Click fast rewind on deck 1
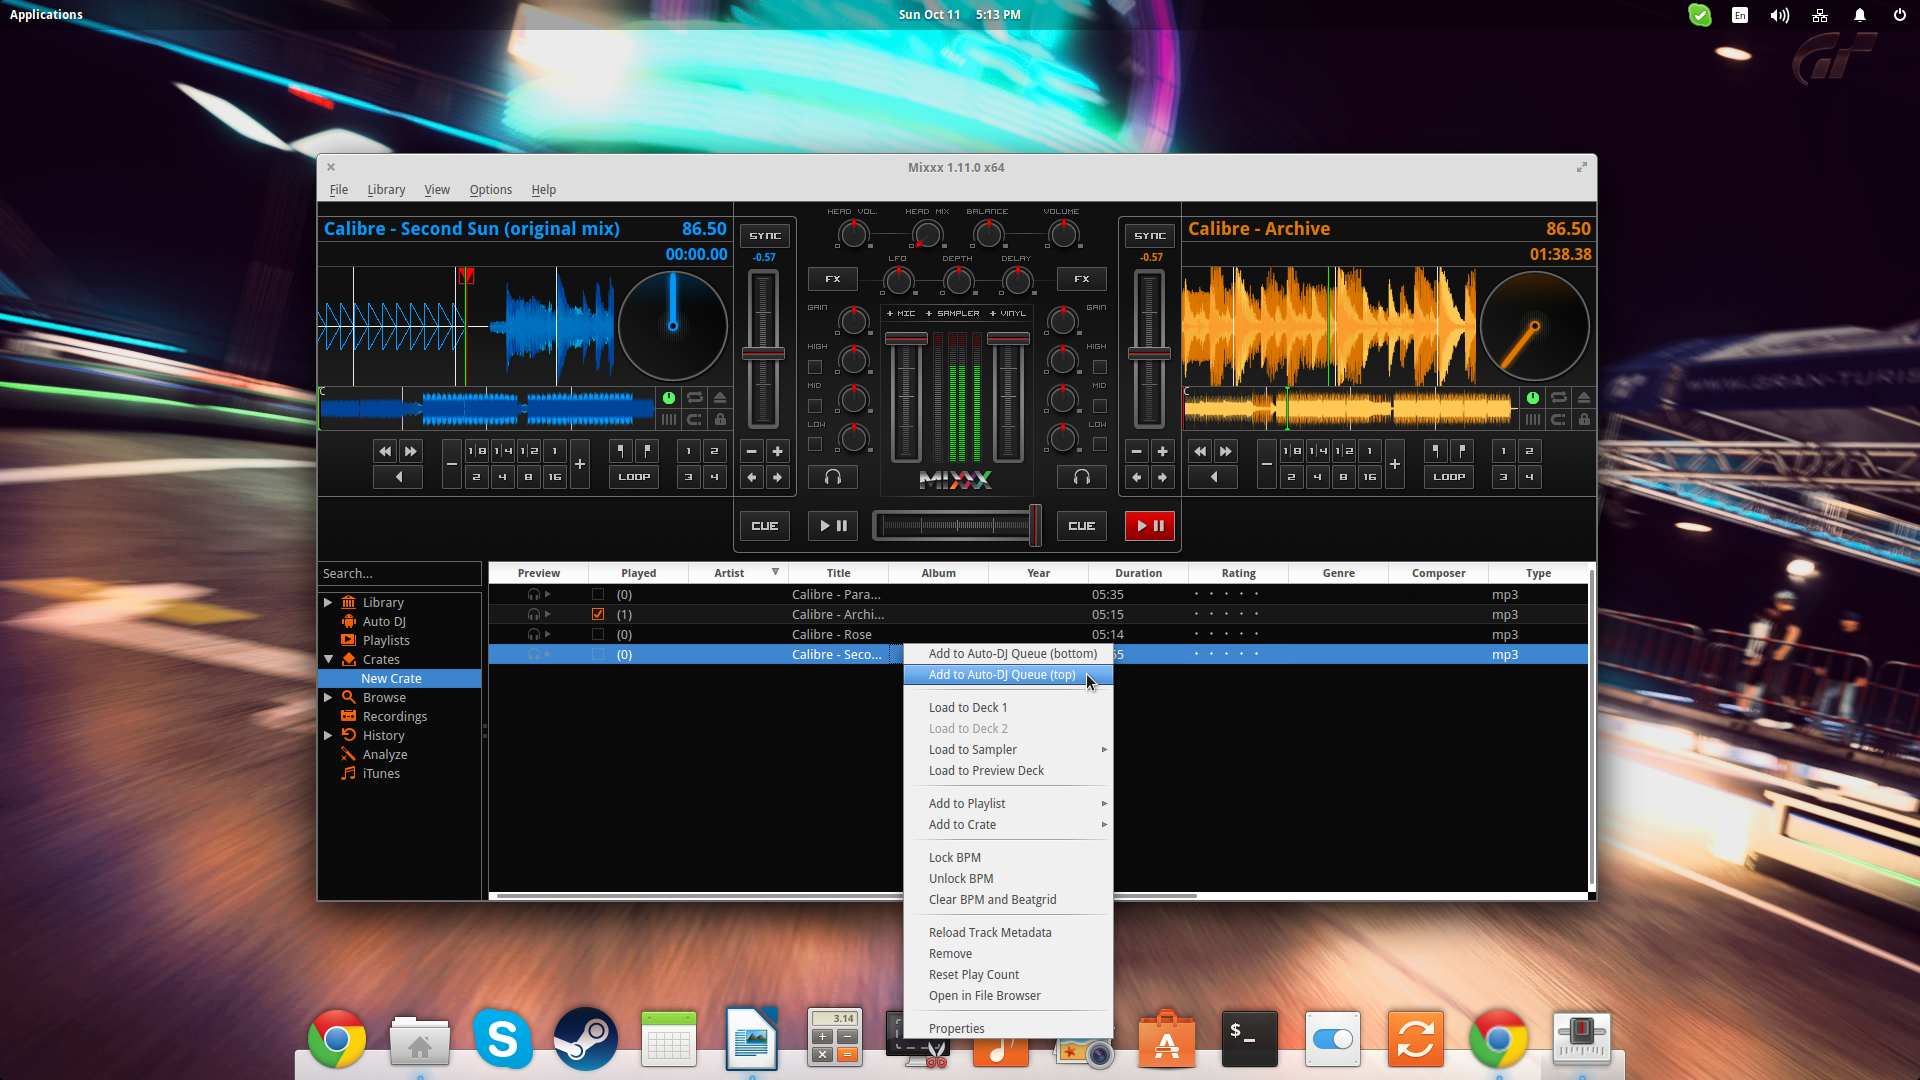 [385, 451]
